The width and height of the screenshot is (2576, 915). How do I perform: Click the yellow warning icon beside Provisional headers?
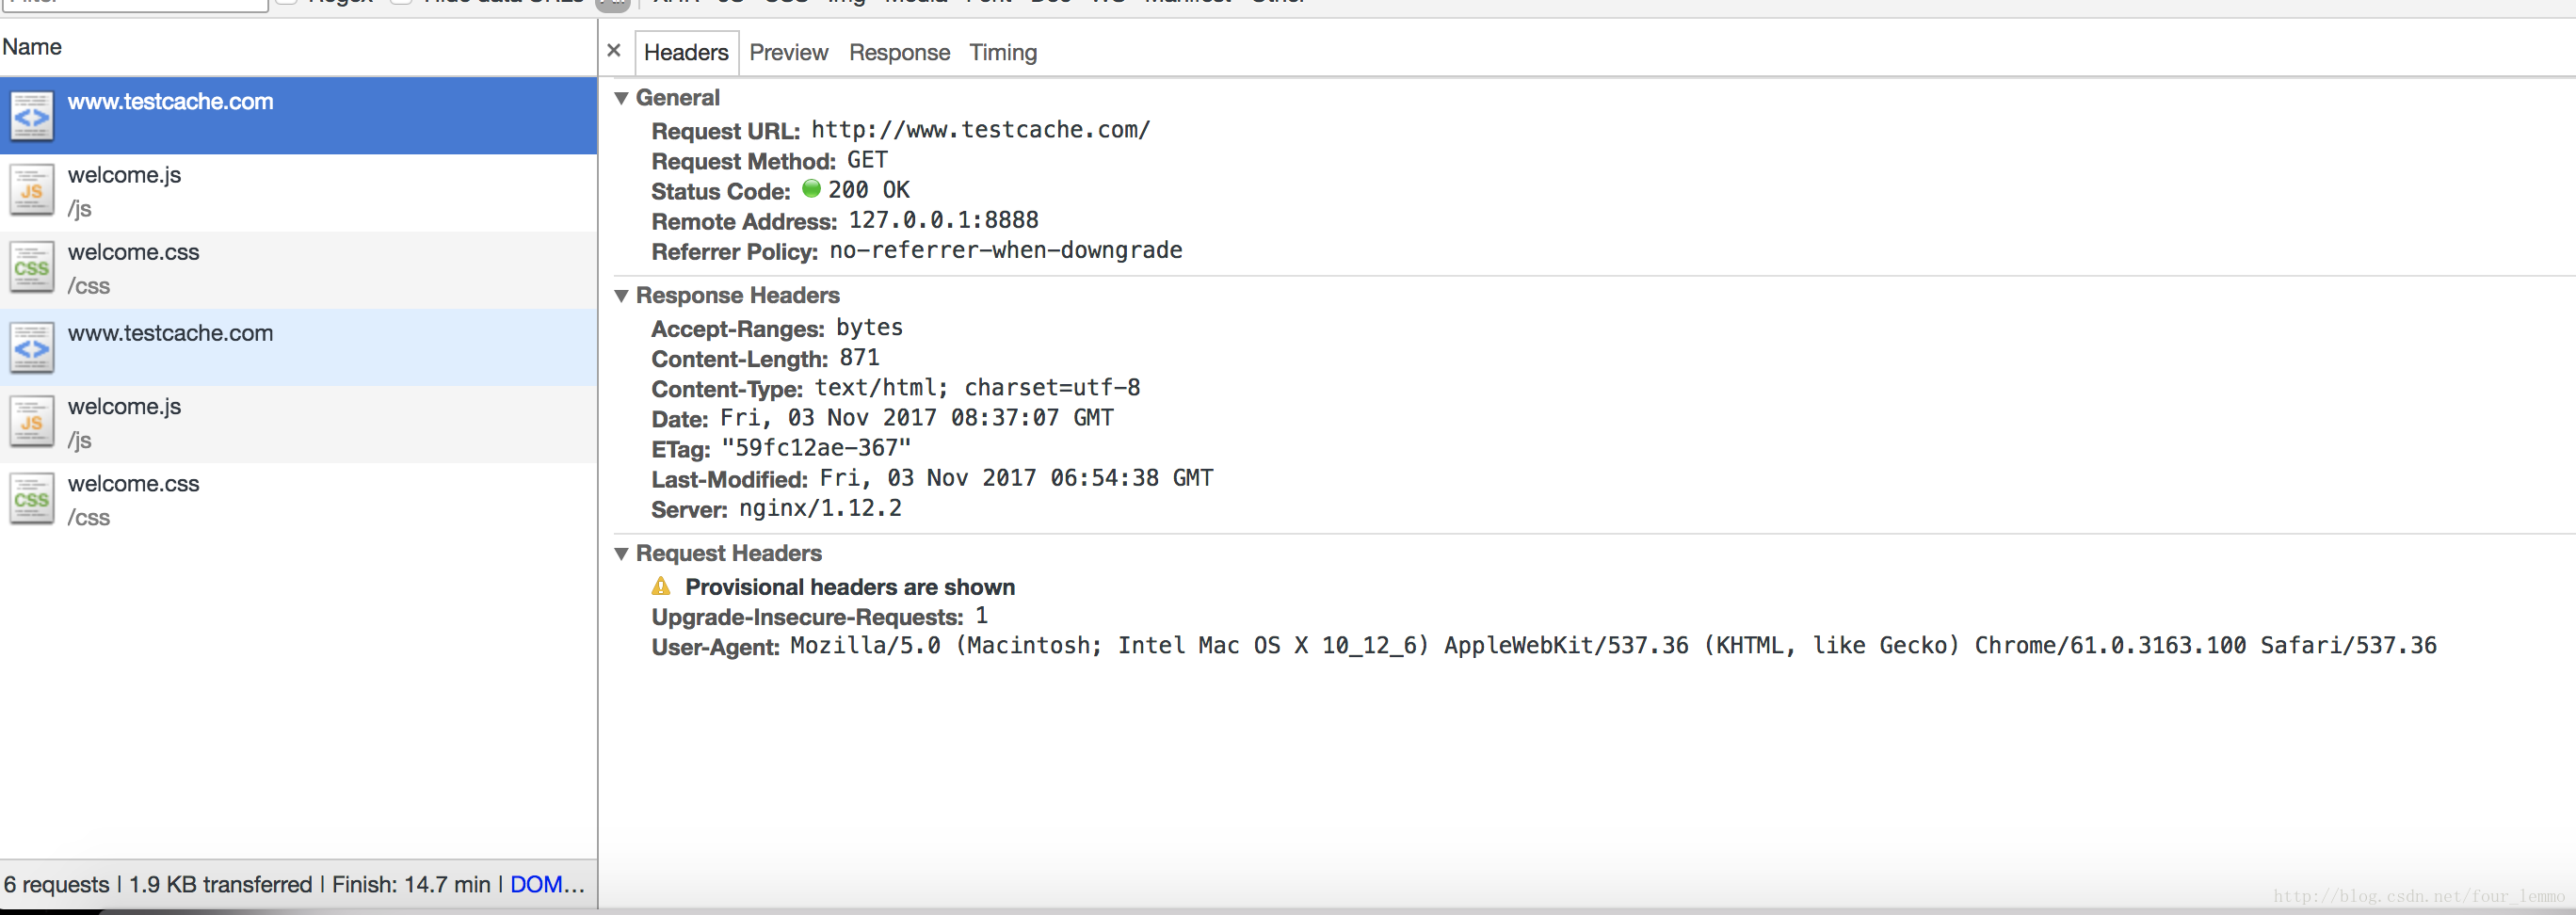click(661, 586)
